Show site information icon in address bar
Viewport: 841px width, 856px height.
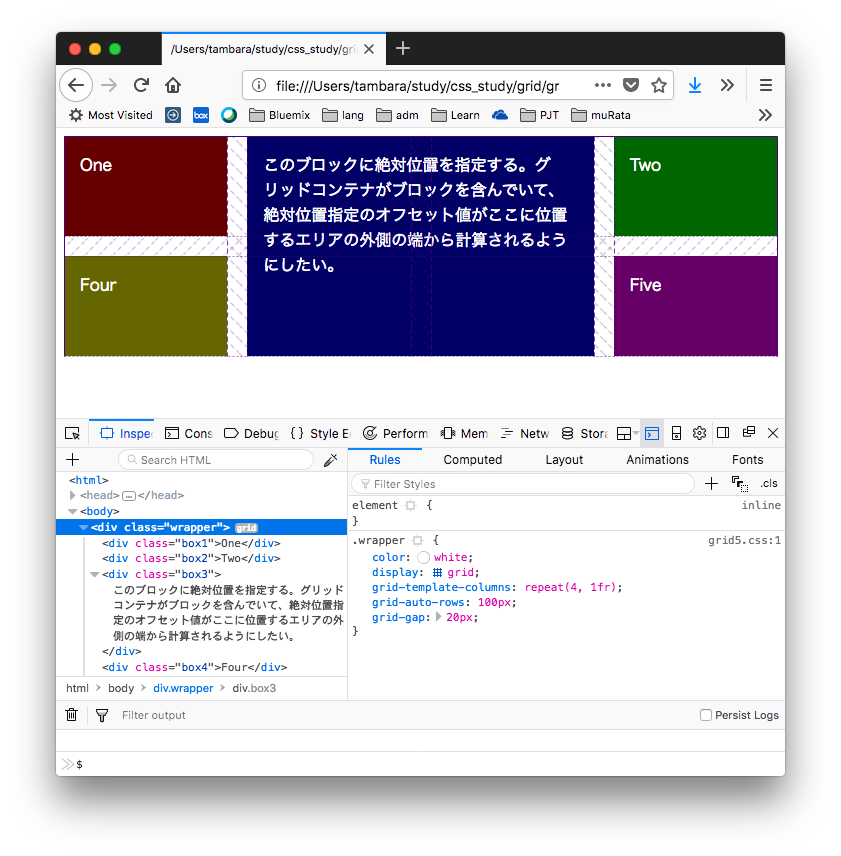pyautogui.click(x=259, y=85)
